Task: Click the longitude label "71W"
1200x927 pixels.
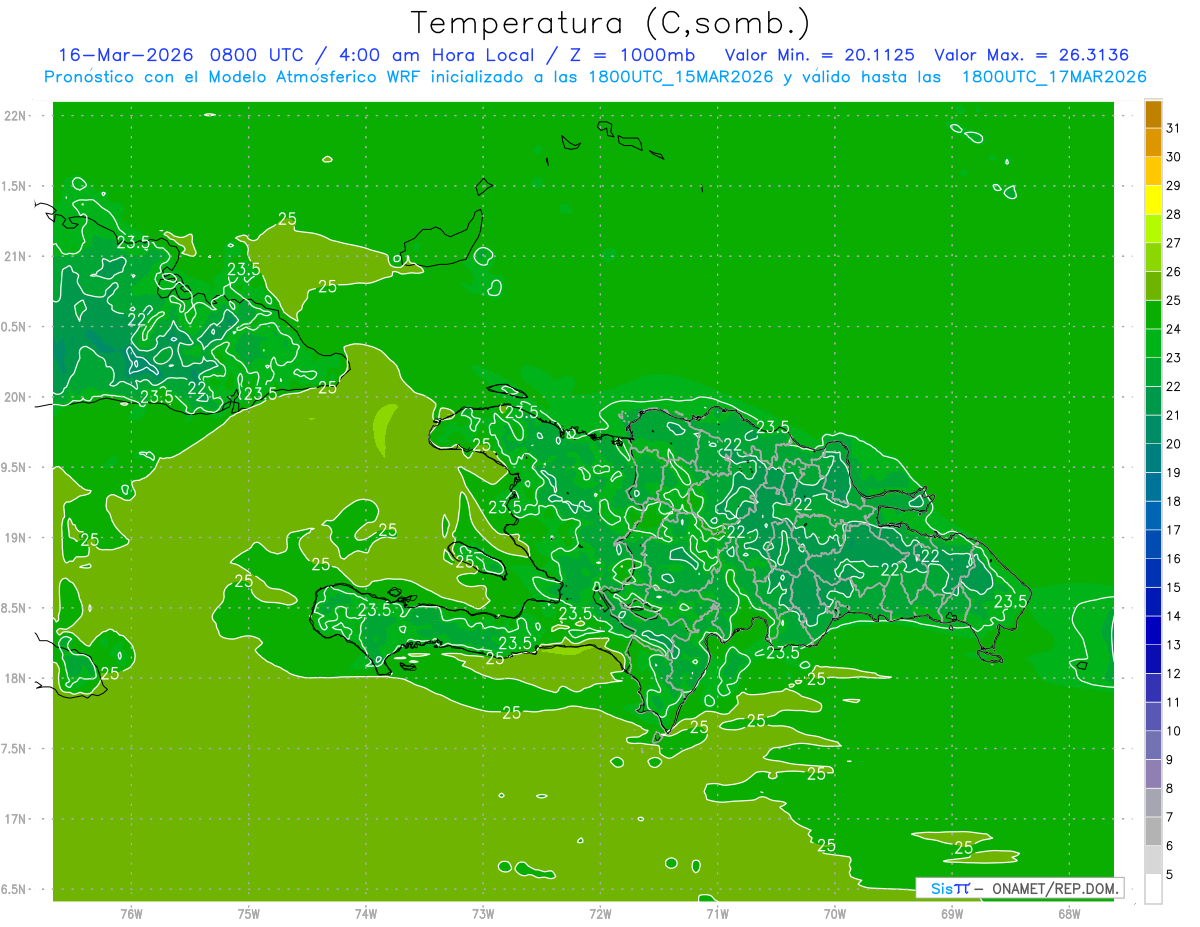Action: (x=717, y=913)
